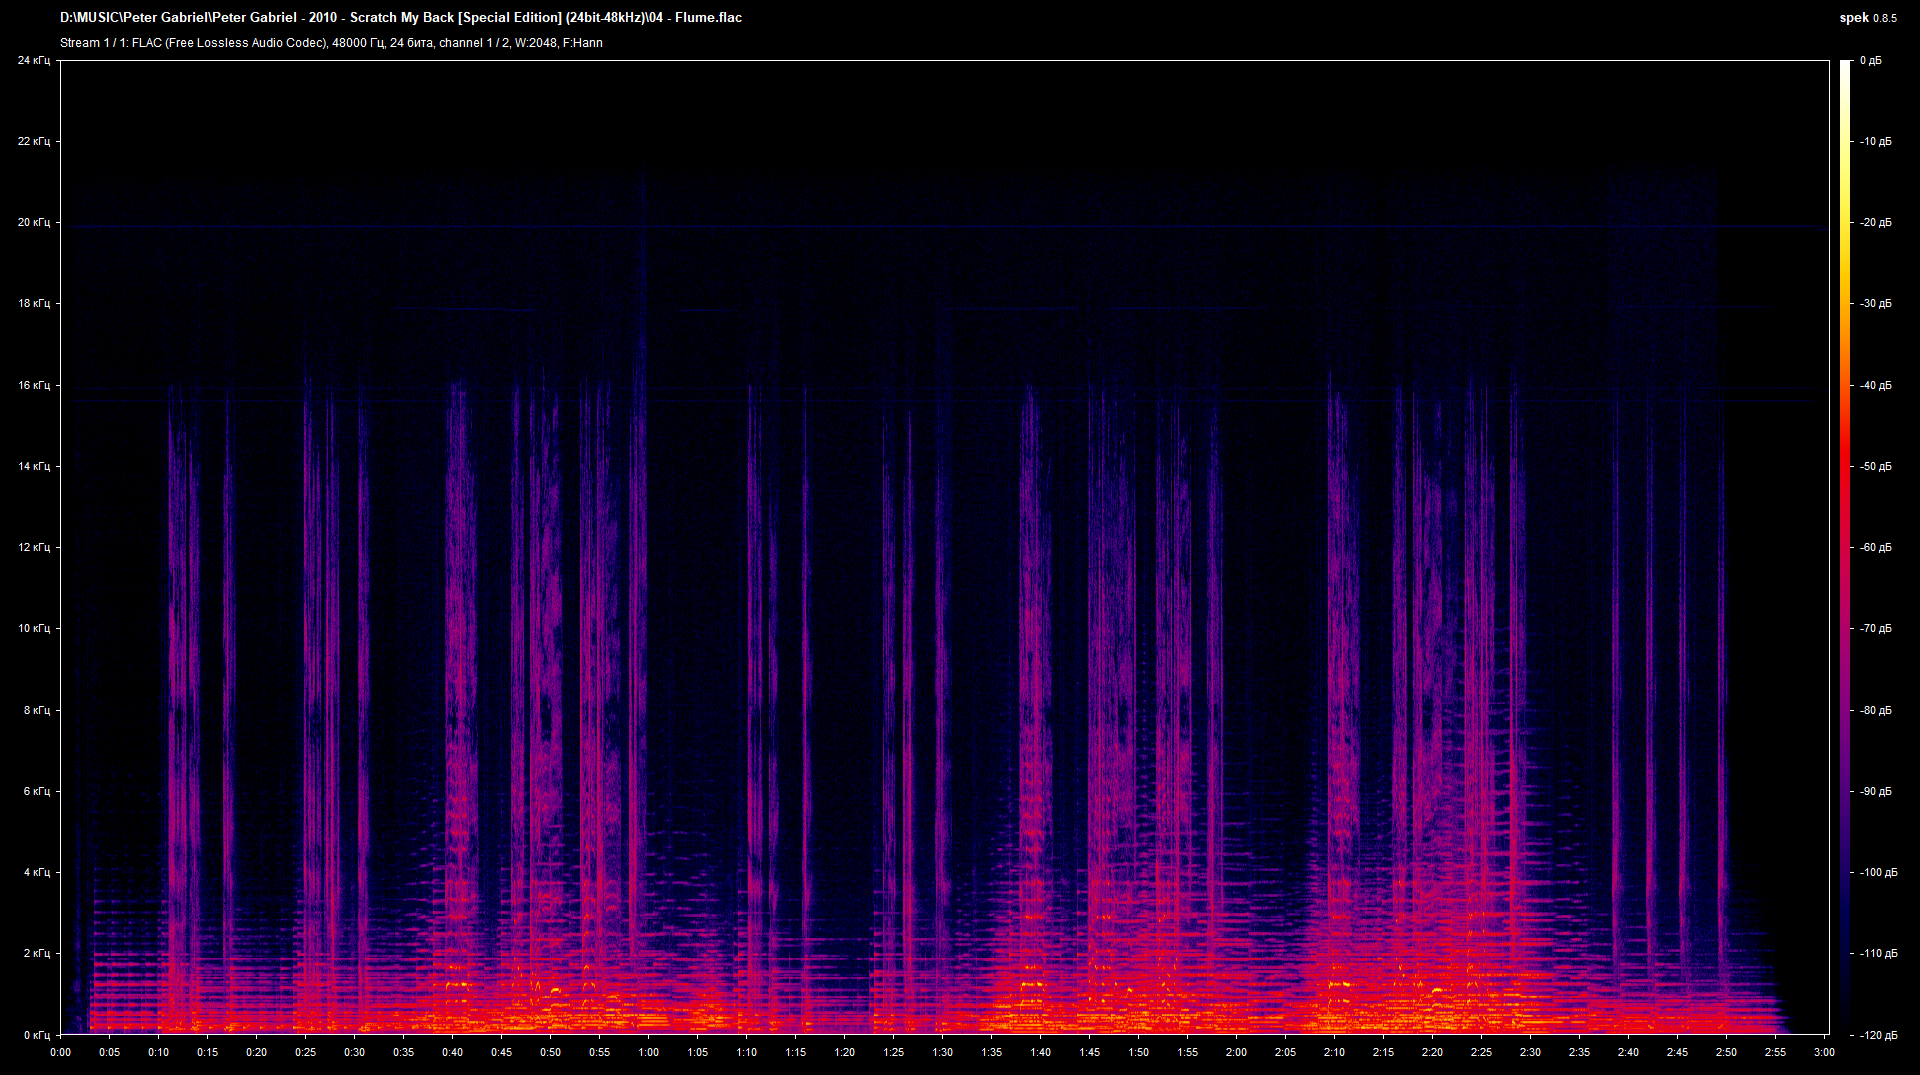Click the 0 кГц bottom frequency label
Screen dimensions: 1920x1075
pyautogui.click(x=36, y=1035)
